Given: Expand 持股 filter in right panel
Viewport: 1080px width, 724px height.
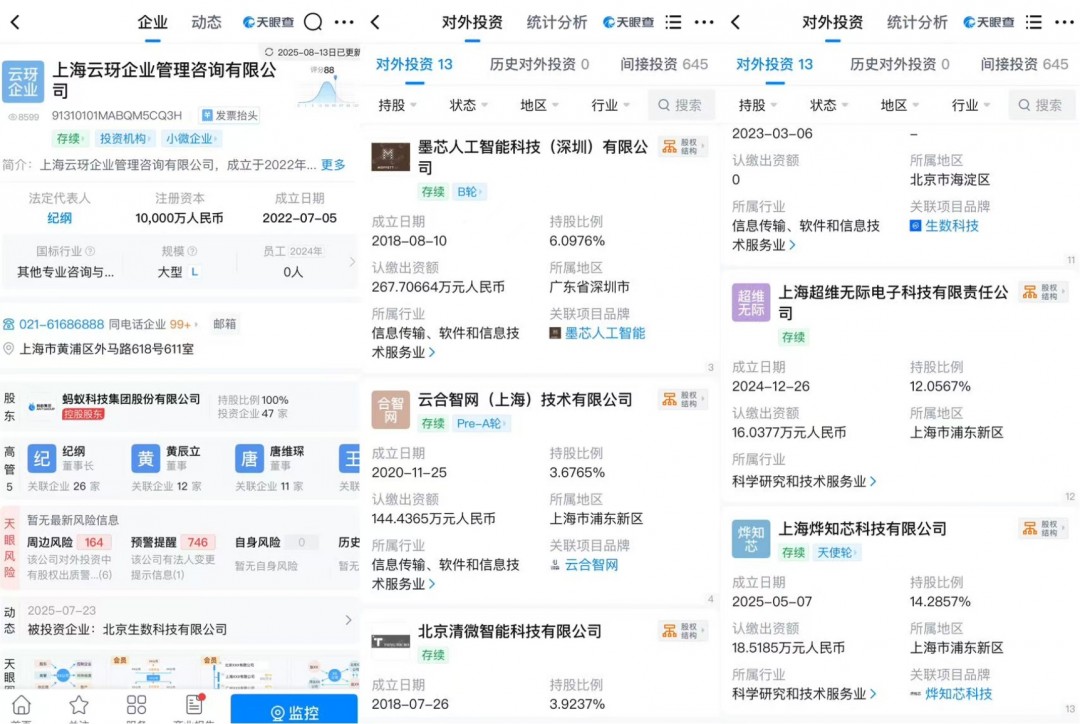Looking at the screenshot, I should pos(758,105).
